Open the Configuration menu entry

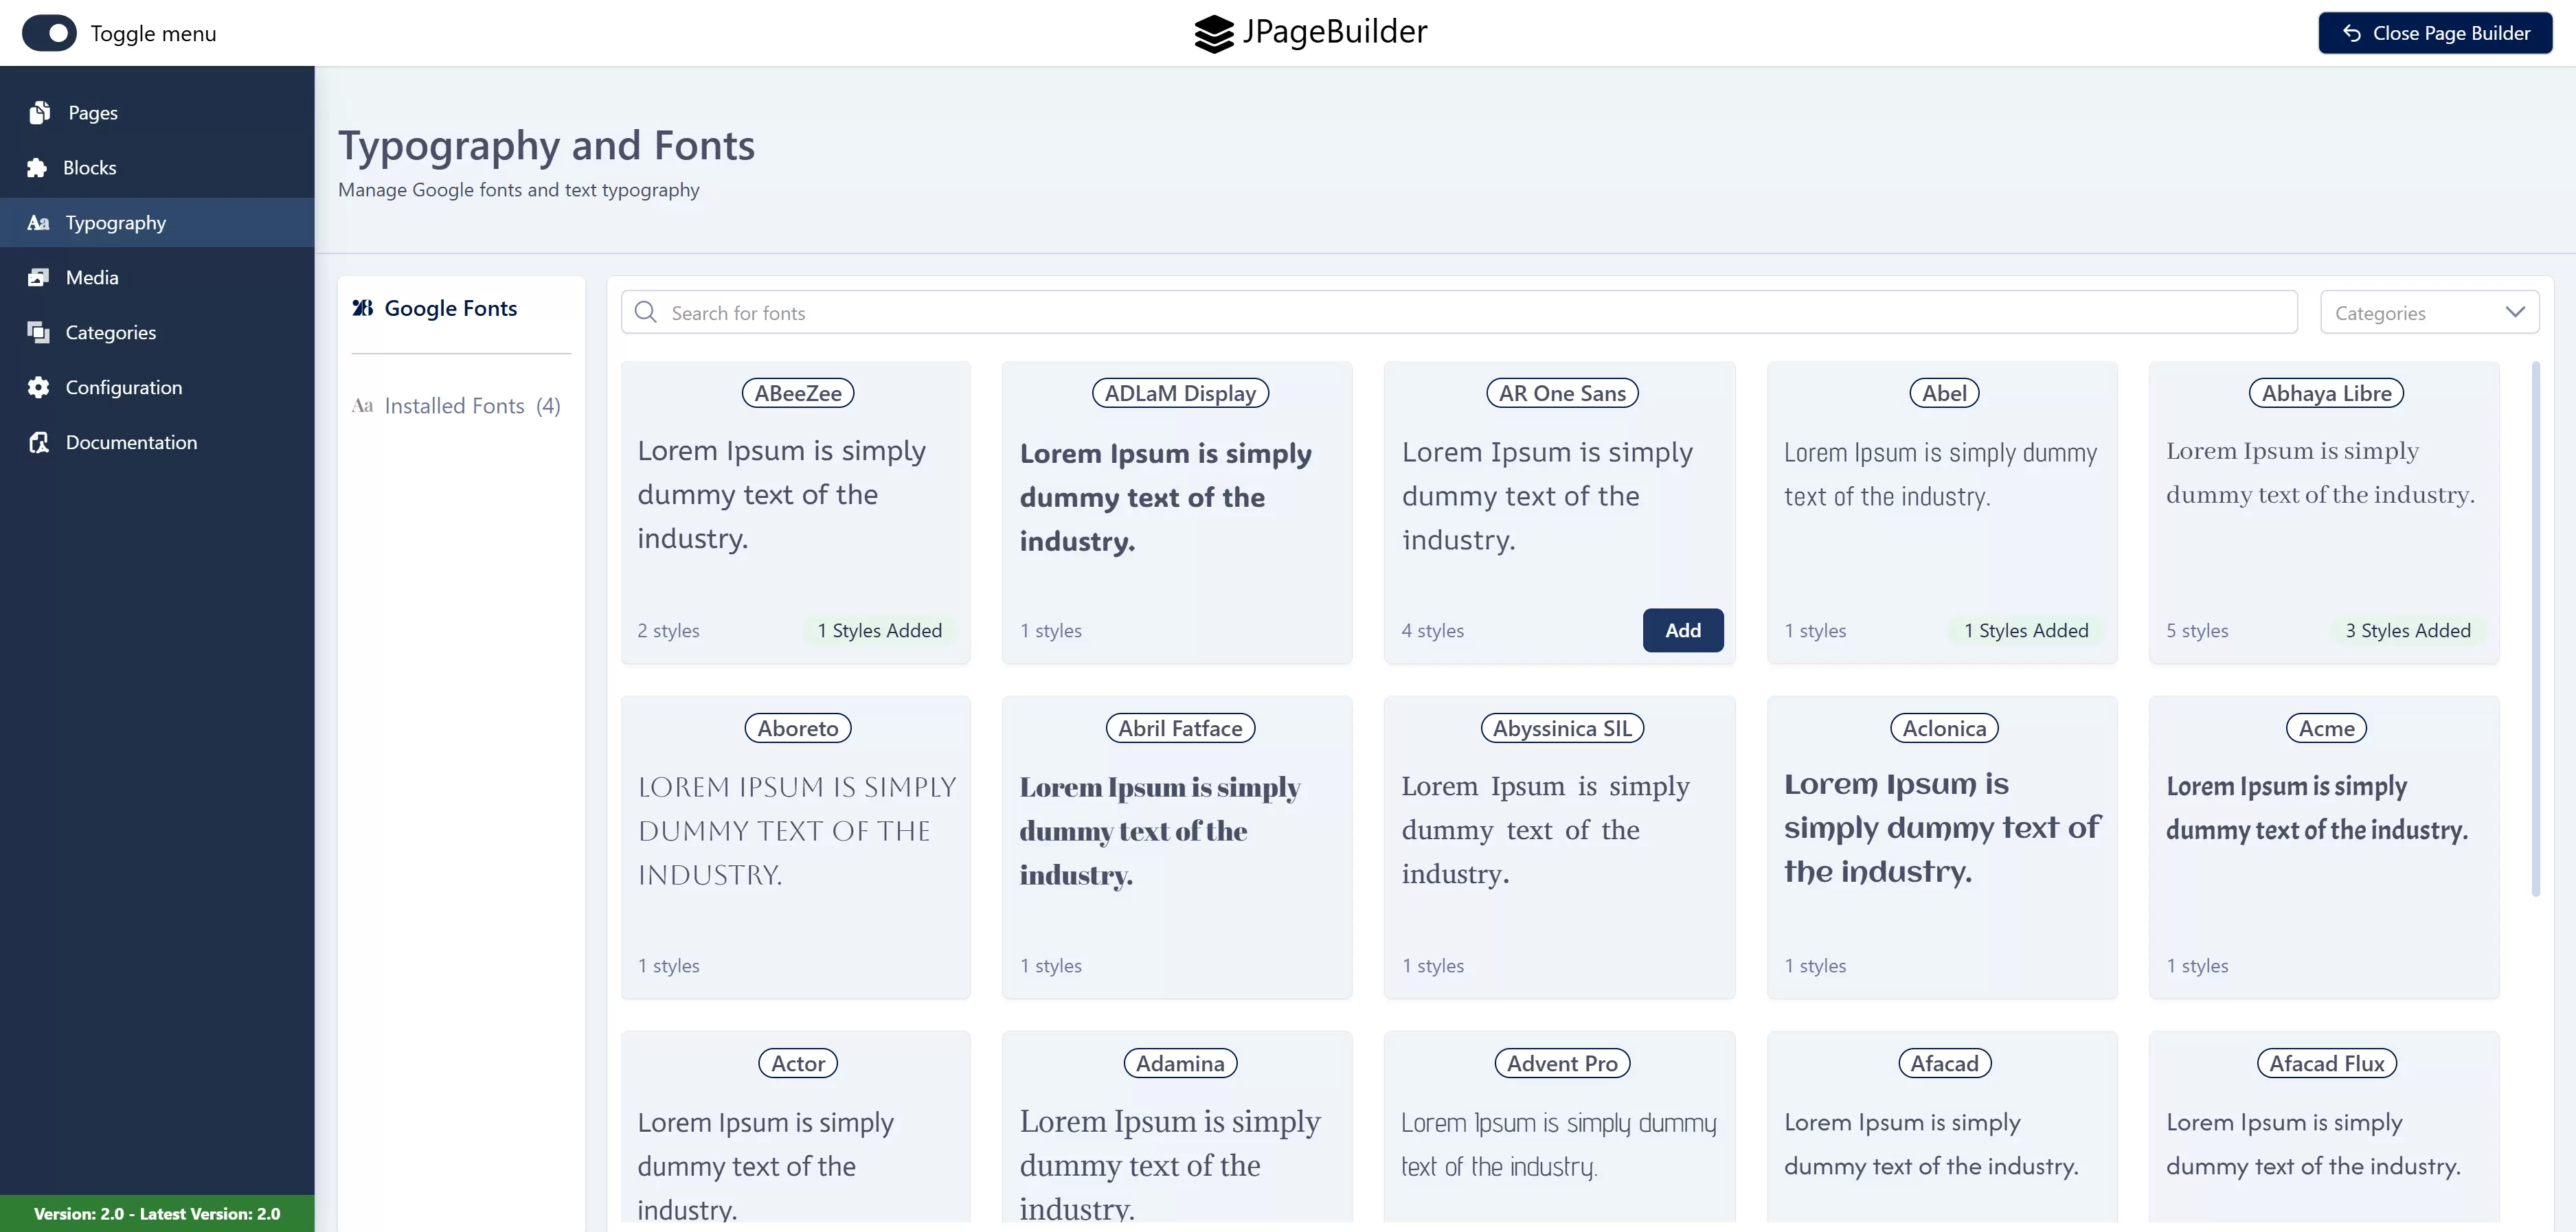click(157, 388)
